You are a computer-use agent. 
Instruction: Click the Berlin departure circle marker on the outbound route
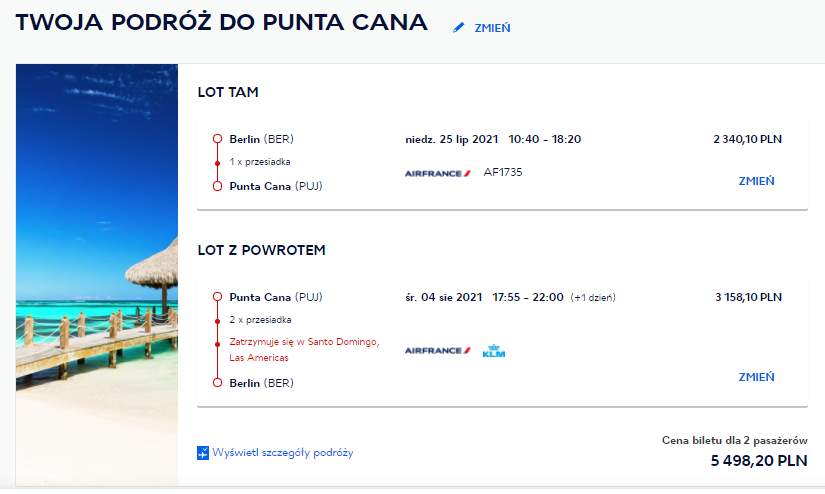217,139
